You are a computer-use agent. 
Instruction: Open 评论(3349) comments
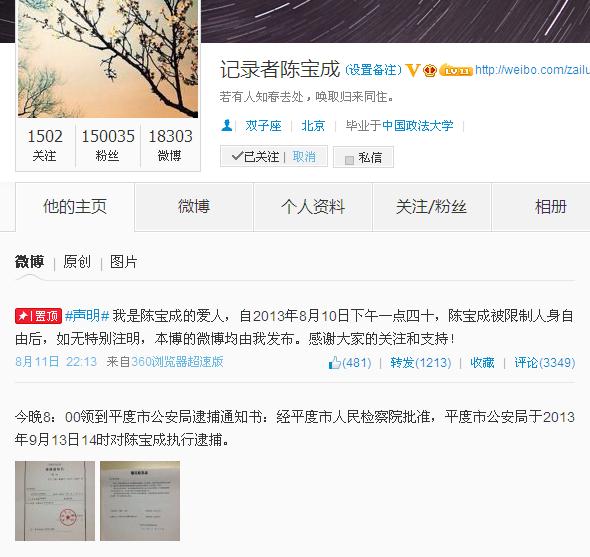(x=544, y=363)
